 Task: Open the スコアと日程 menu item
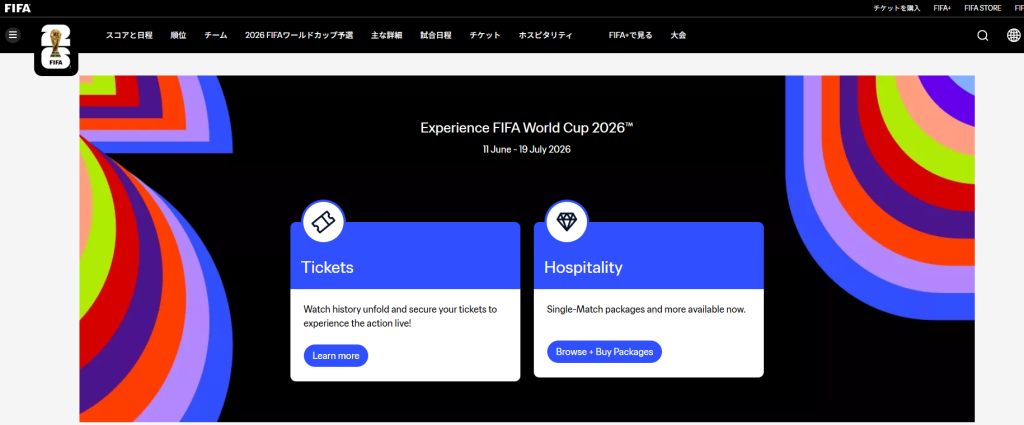[x=129, y=36]
